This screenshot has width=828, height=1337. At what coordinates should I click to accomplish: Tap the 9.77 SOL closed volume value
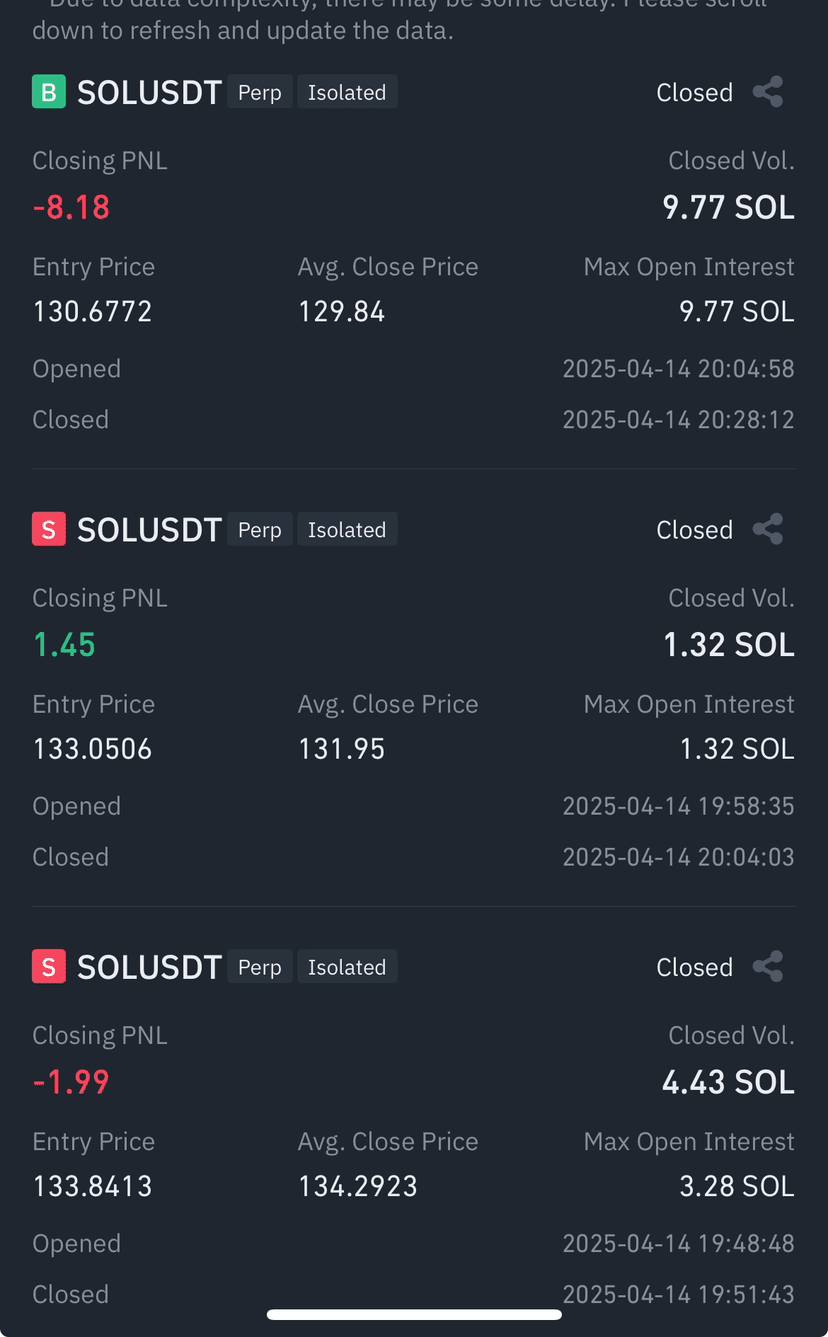[x=729, y=207]
